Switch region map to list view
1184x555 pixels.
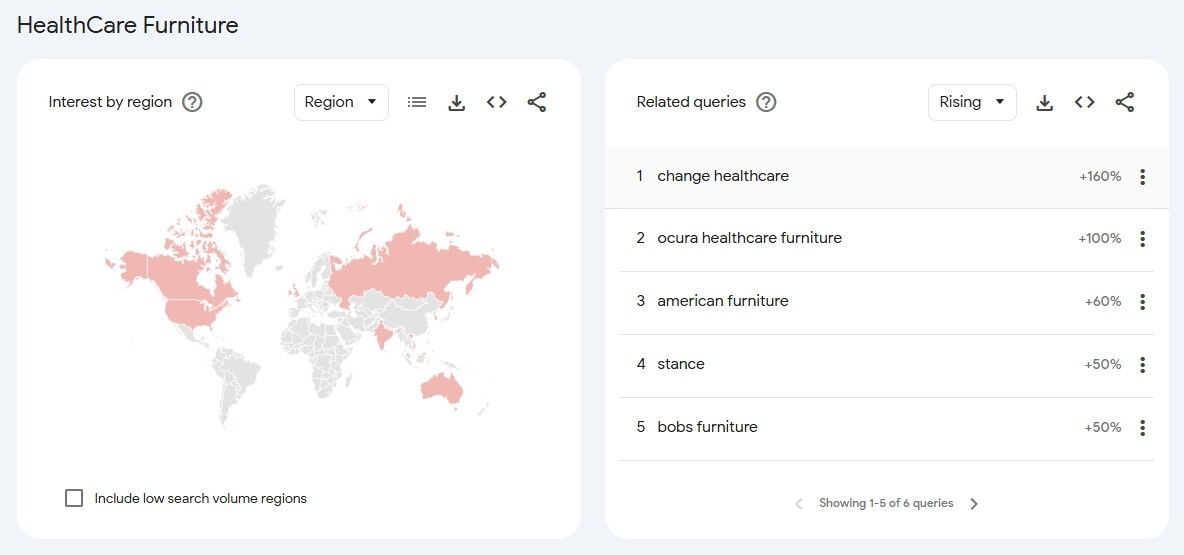tap(417, 102)
